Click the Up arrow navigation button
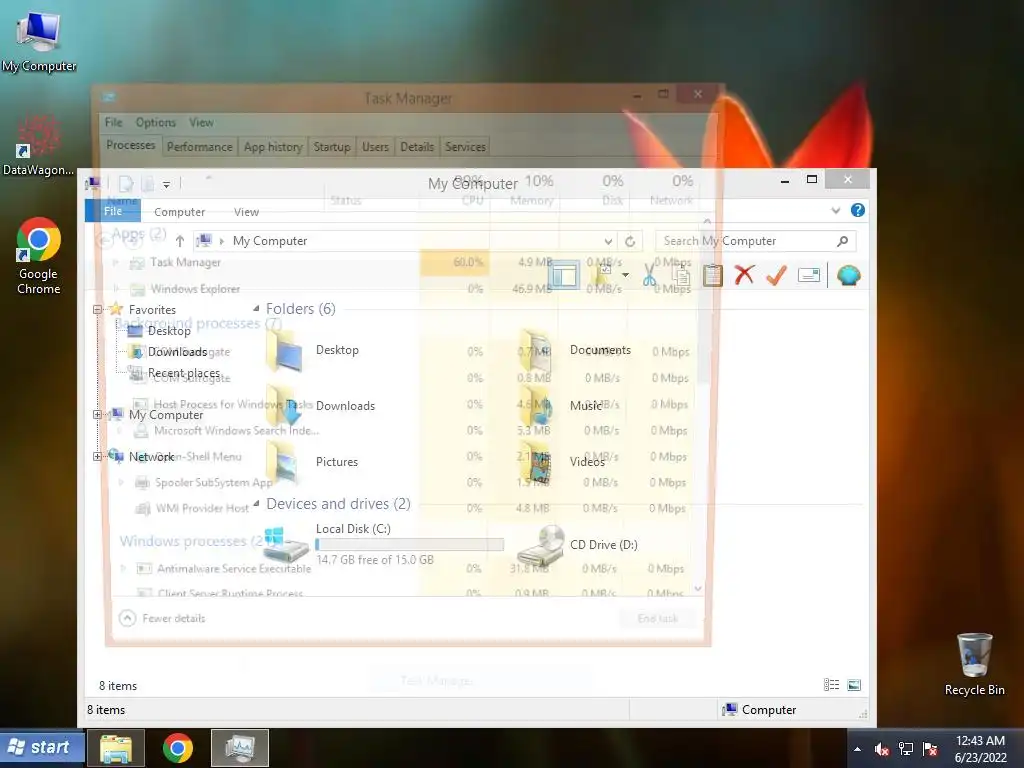 tap(180, 241)
